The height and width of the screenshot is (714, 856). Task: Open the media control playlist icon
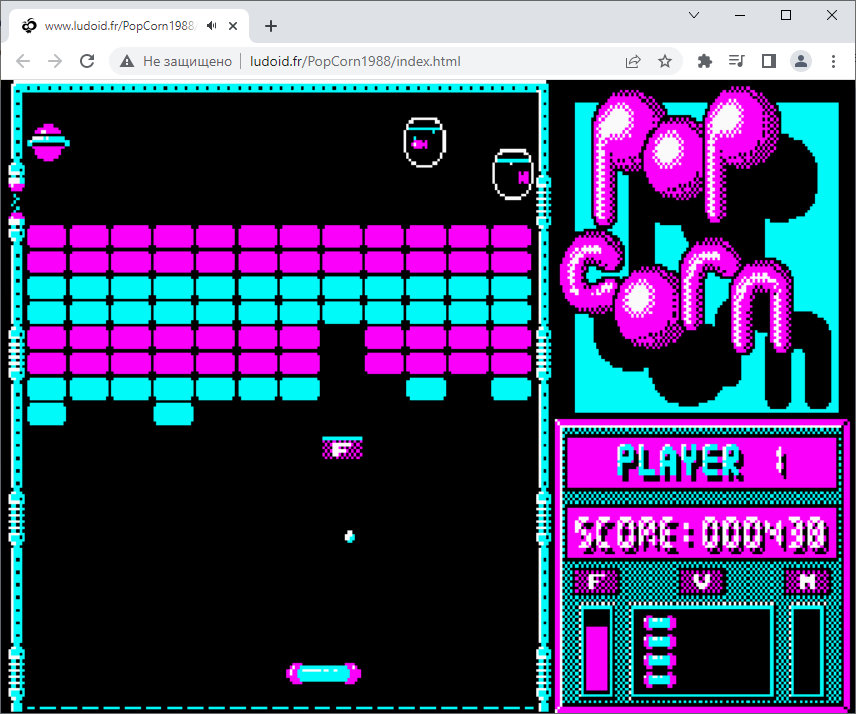coord(736,61)
